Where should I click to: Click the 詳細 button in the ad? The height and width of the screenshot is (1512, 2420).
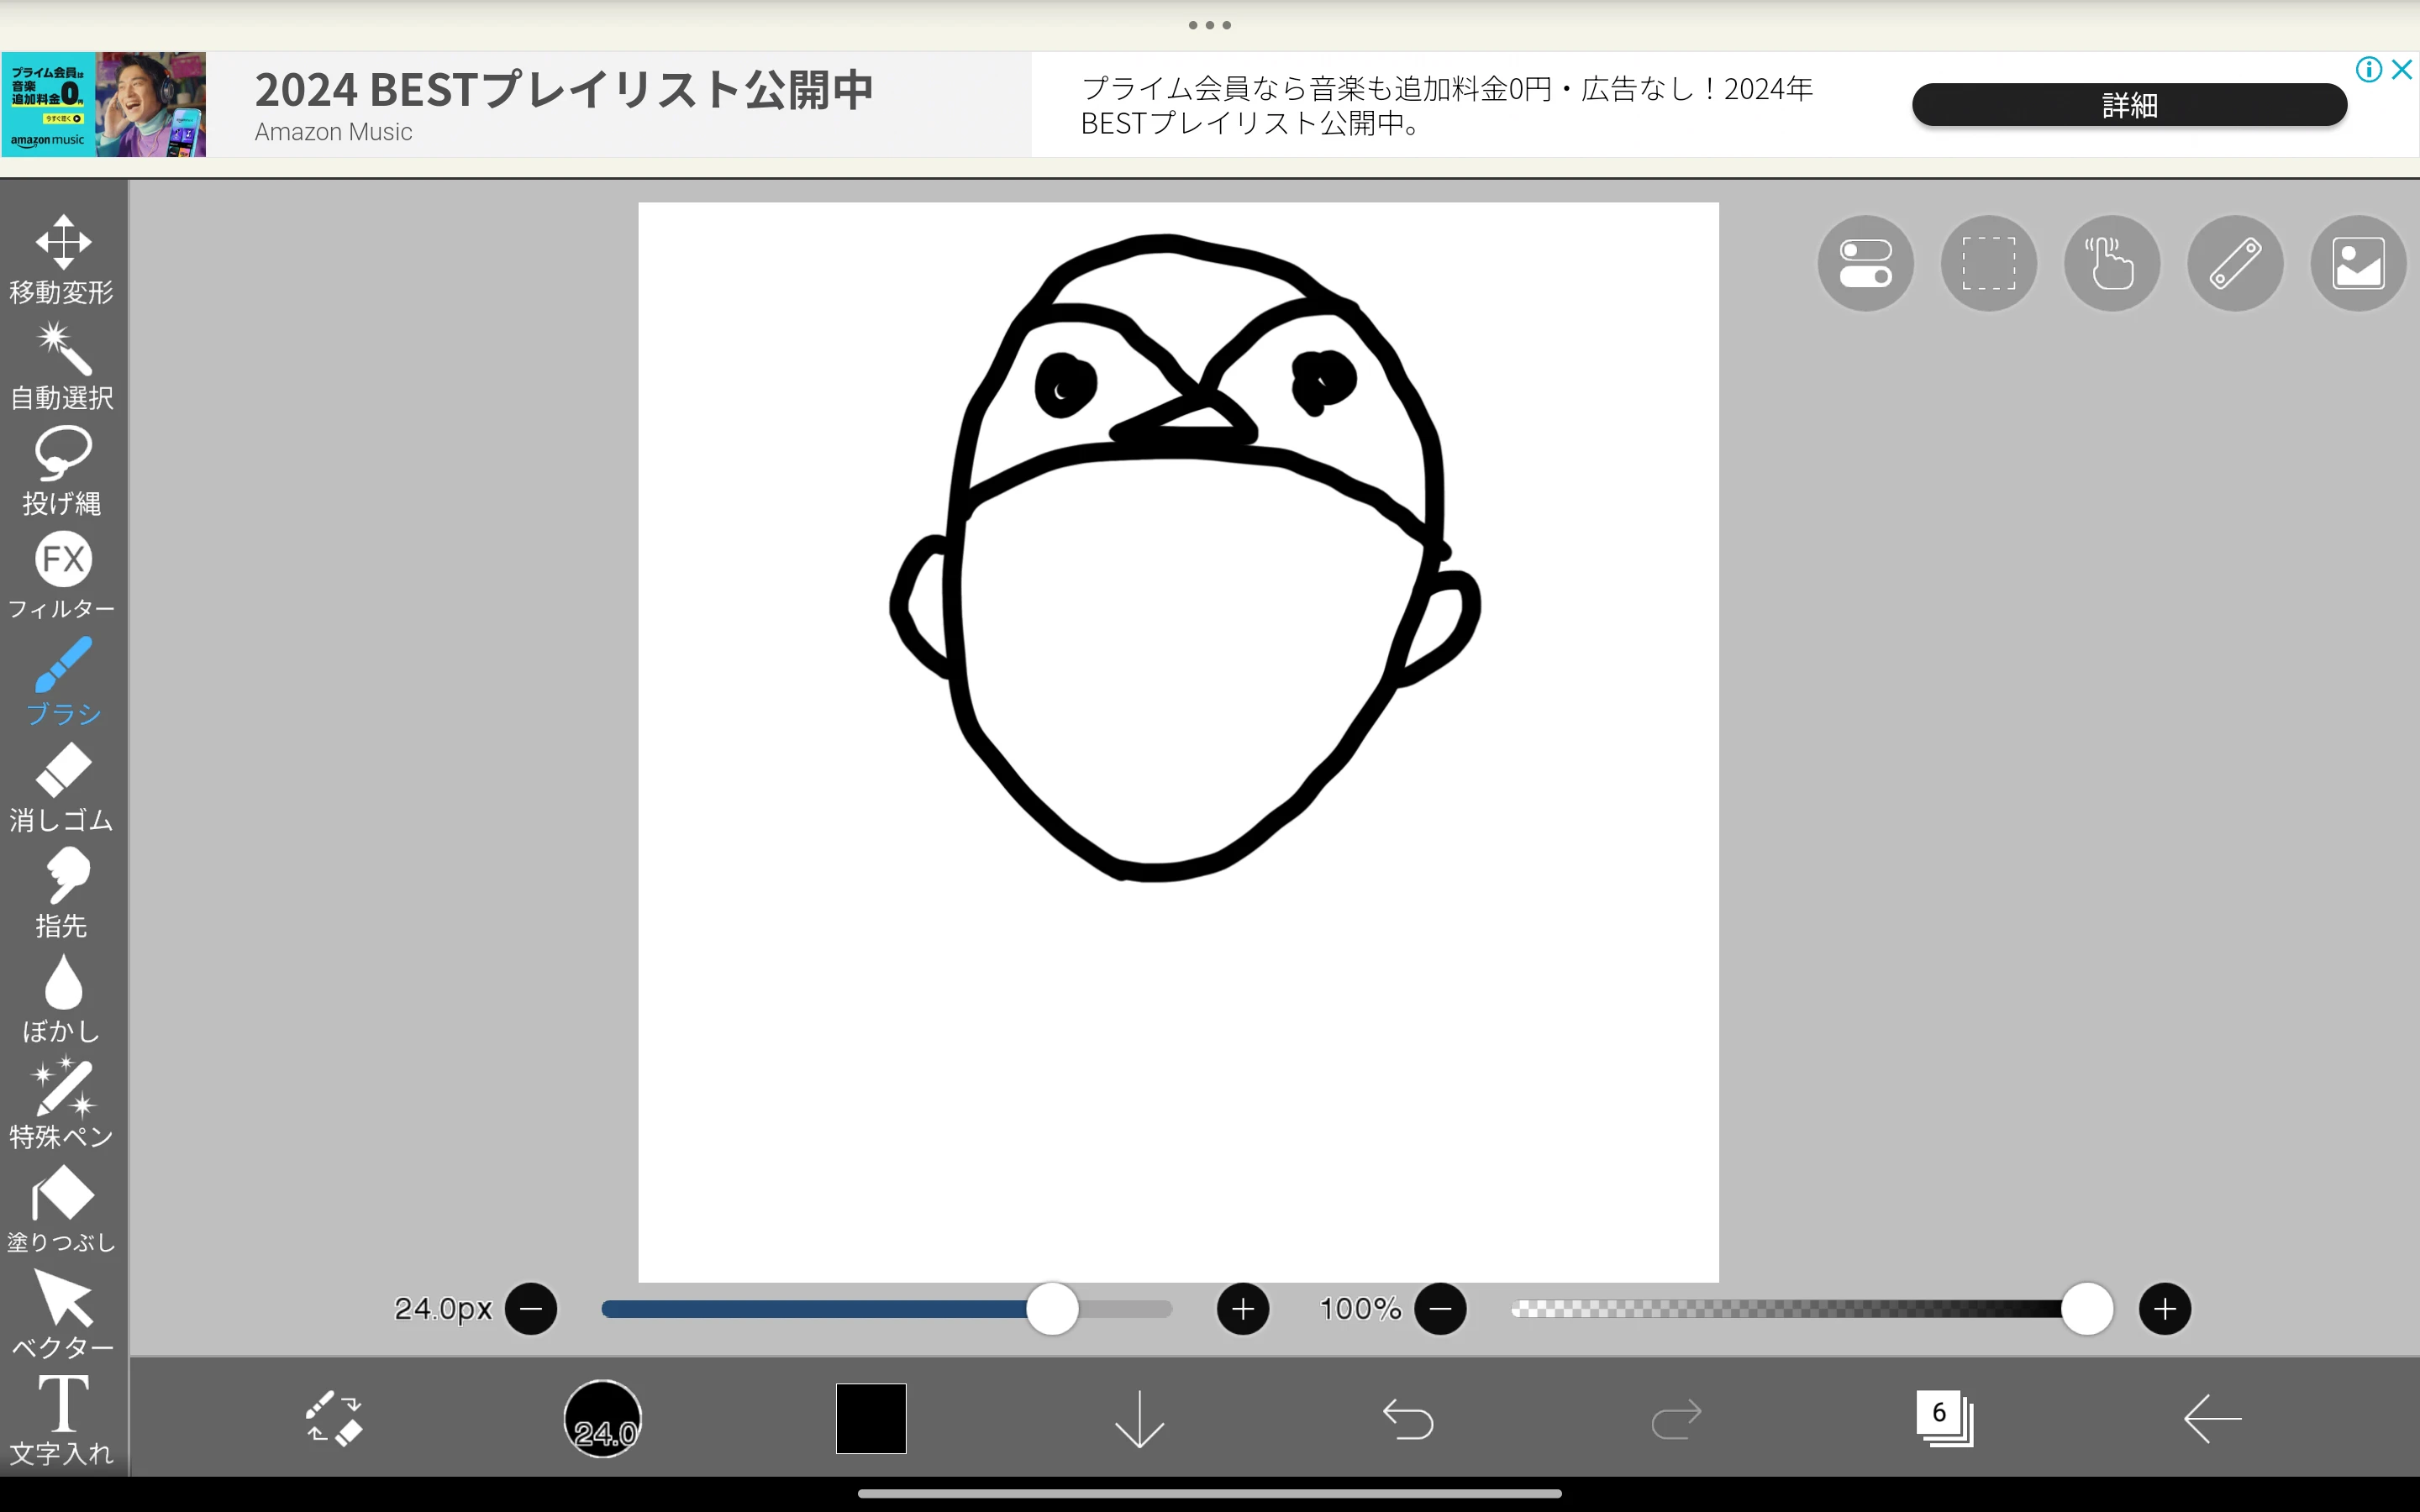coord(2129,105)
